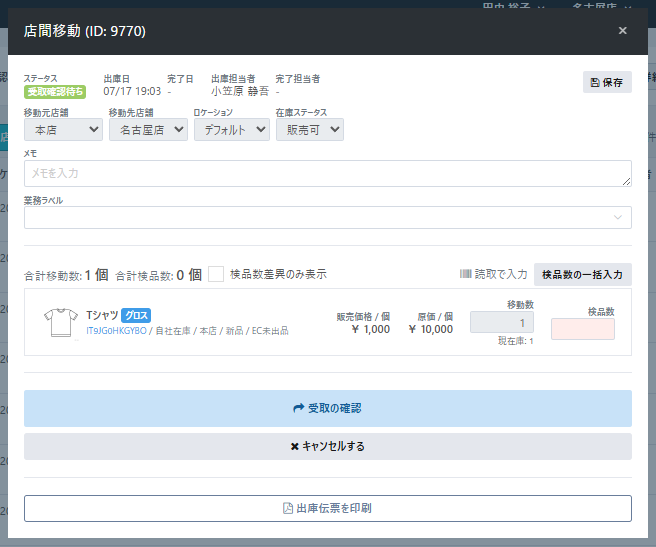Click the 合計移動数 1 個 summary text
The image size is (656, 547).
[x=66, y=275]
